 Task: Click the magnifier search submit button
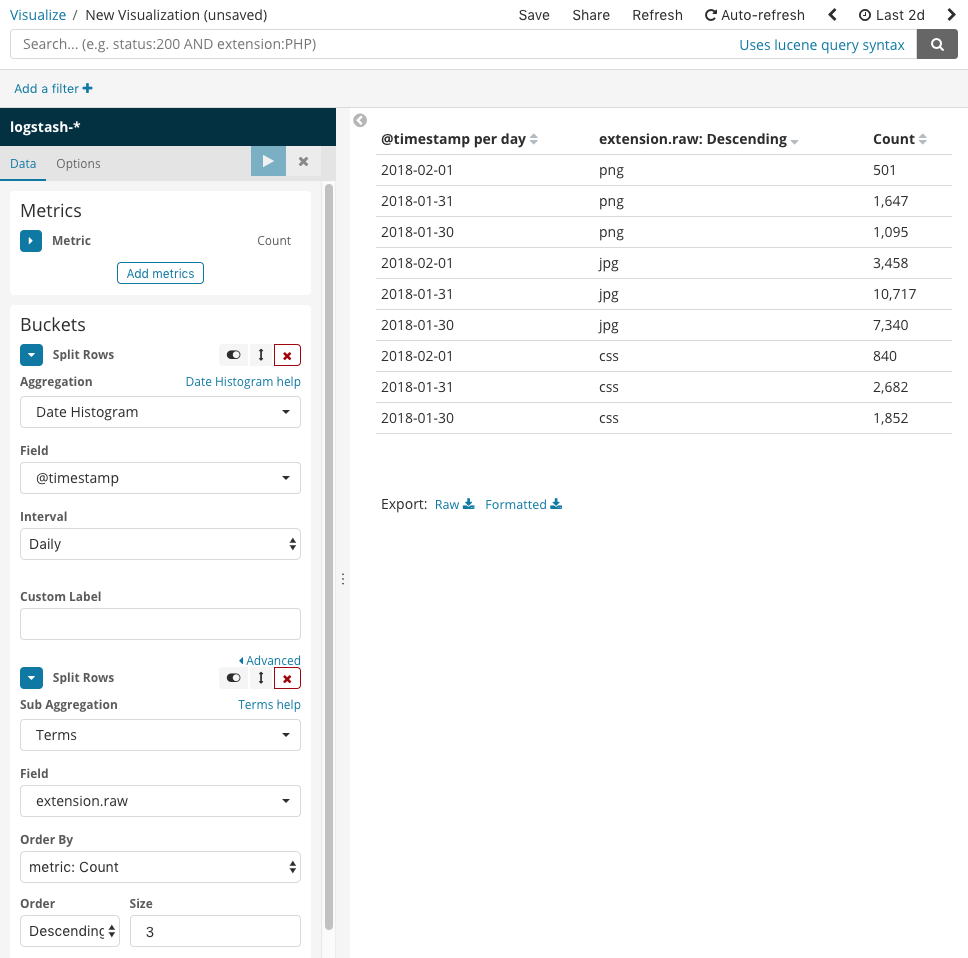(x=937, y=44)
